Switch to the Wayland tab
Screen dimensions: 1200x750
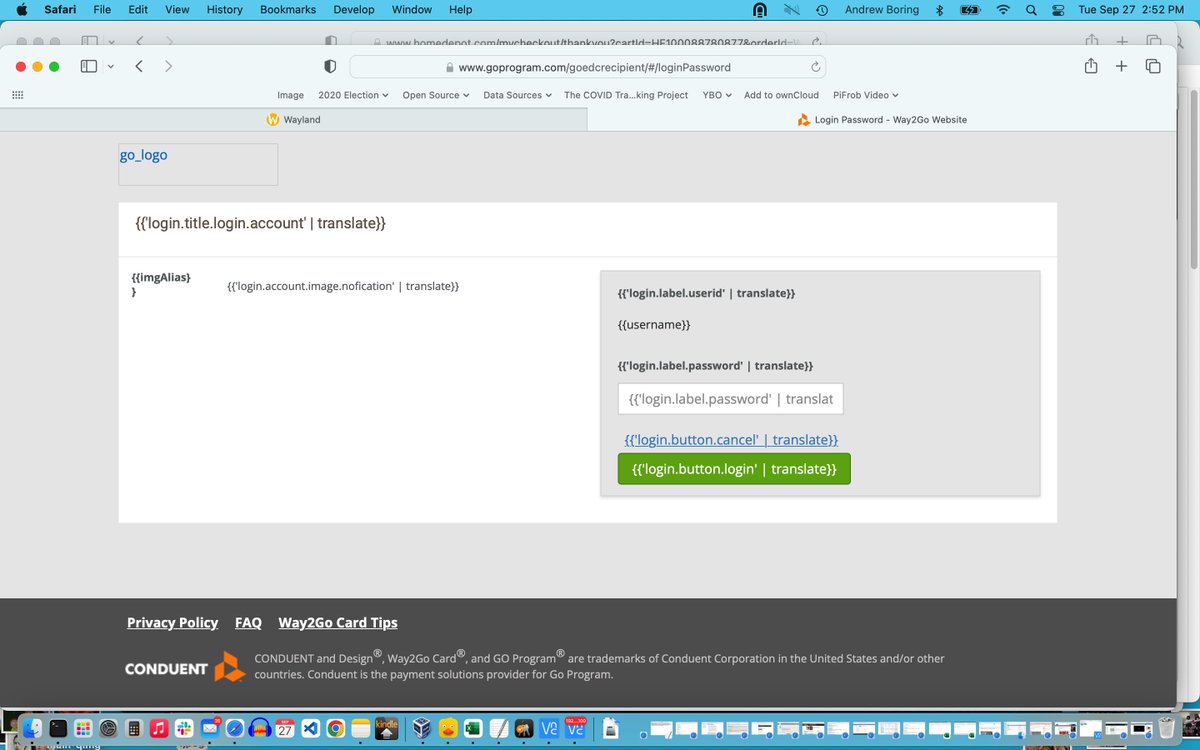(x=293, y=119)
